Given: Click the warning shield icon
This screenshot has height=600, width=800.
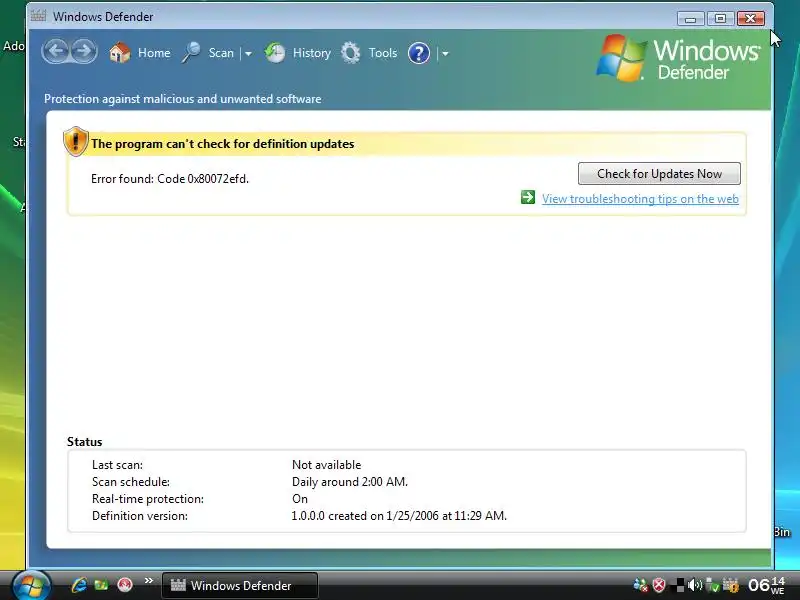Looking at the screenshot, I should click(x=76, y=141).
